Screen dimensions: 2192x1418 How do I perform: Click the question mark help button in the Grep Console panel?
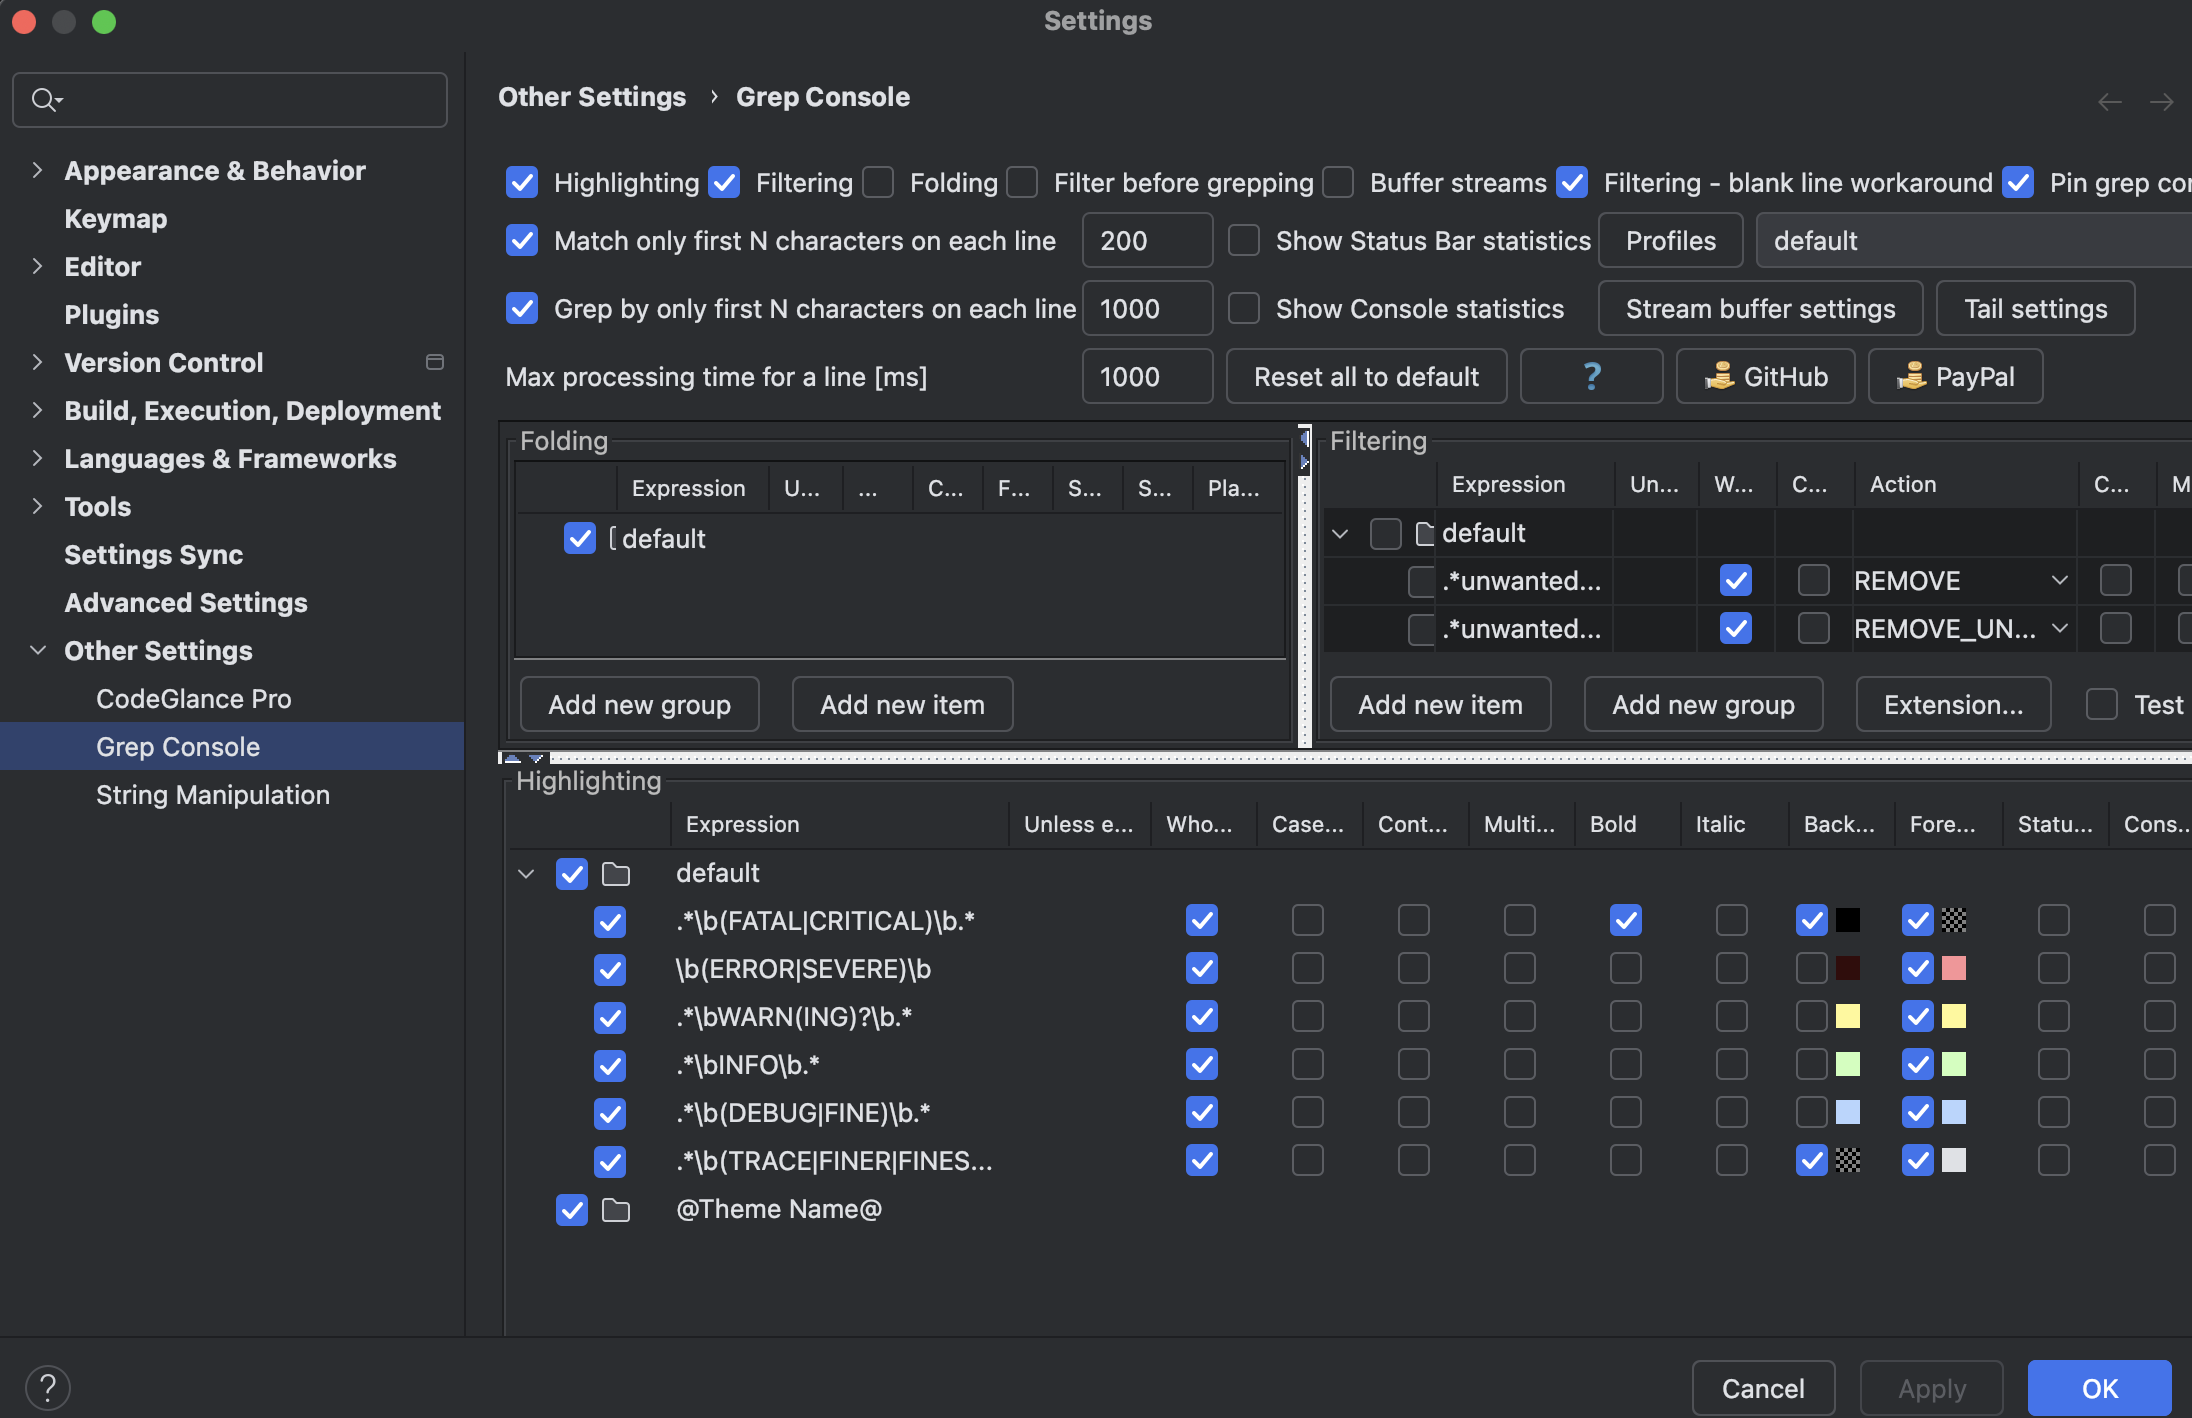(1591, 377)
